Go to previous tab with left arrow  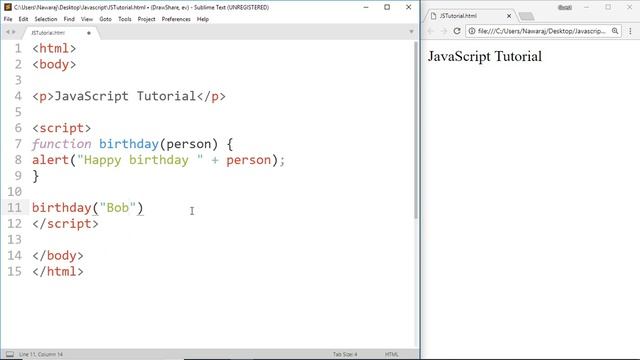point(7,32)
